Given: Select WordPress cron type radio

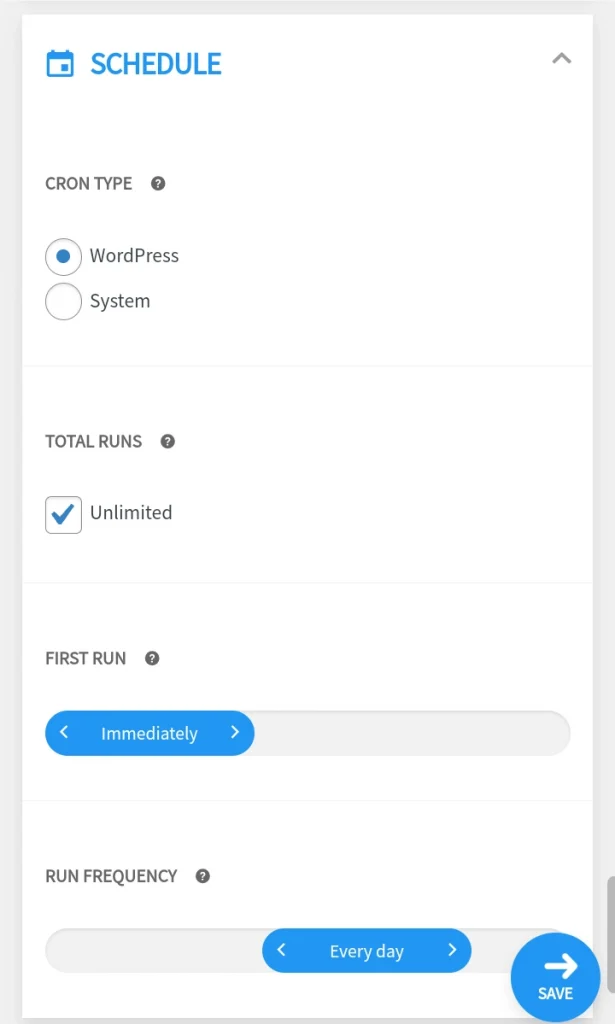Looking at the screenshot, I should (63, 257).
